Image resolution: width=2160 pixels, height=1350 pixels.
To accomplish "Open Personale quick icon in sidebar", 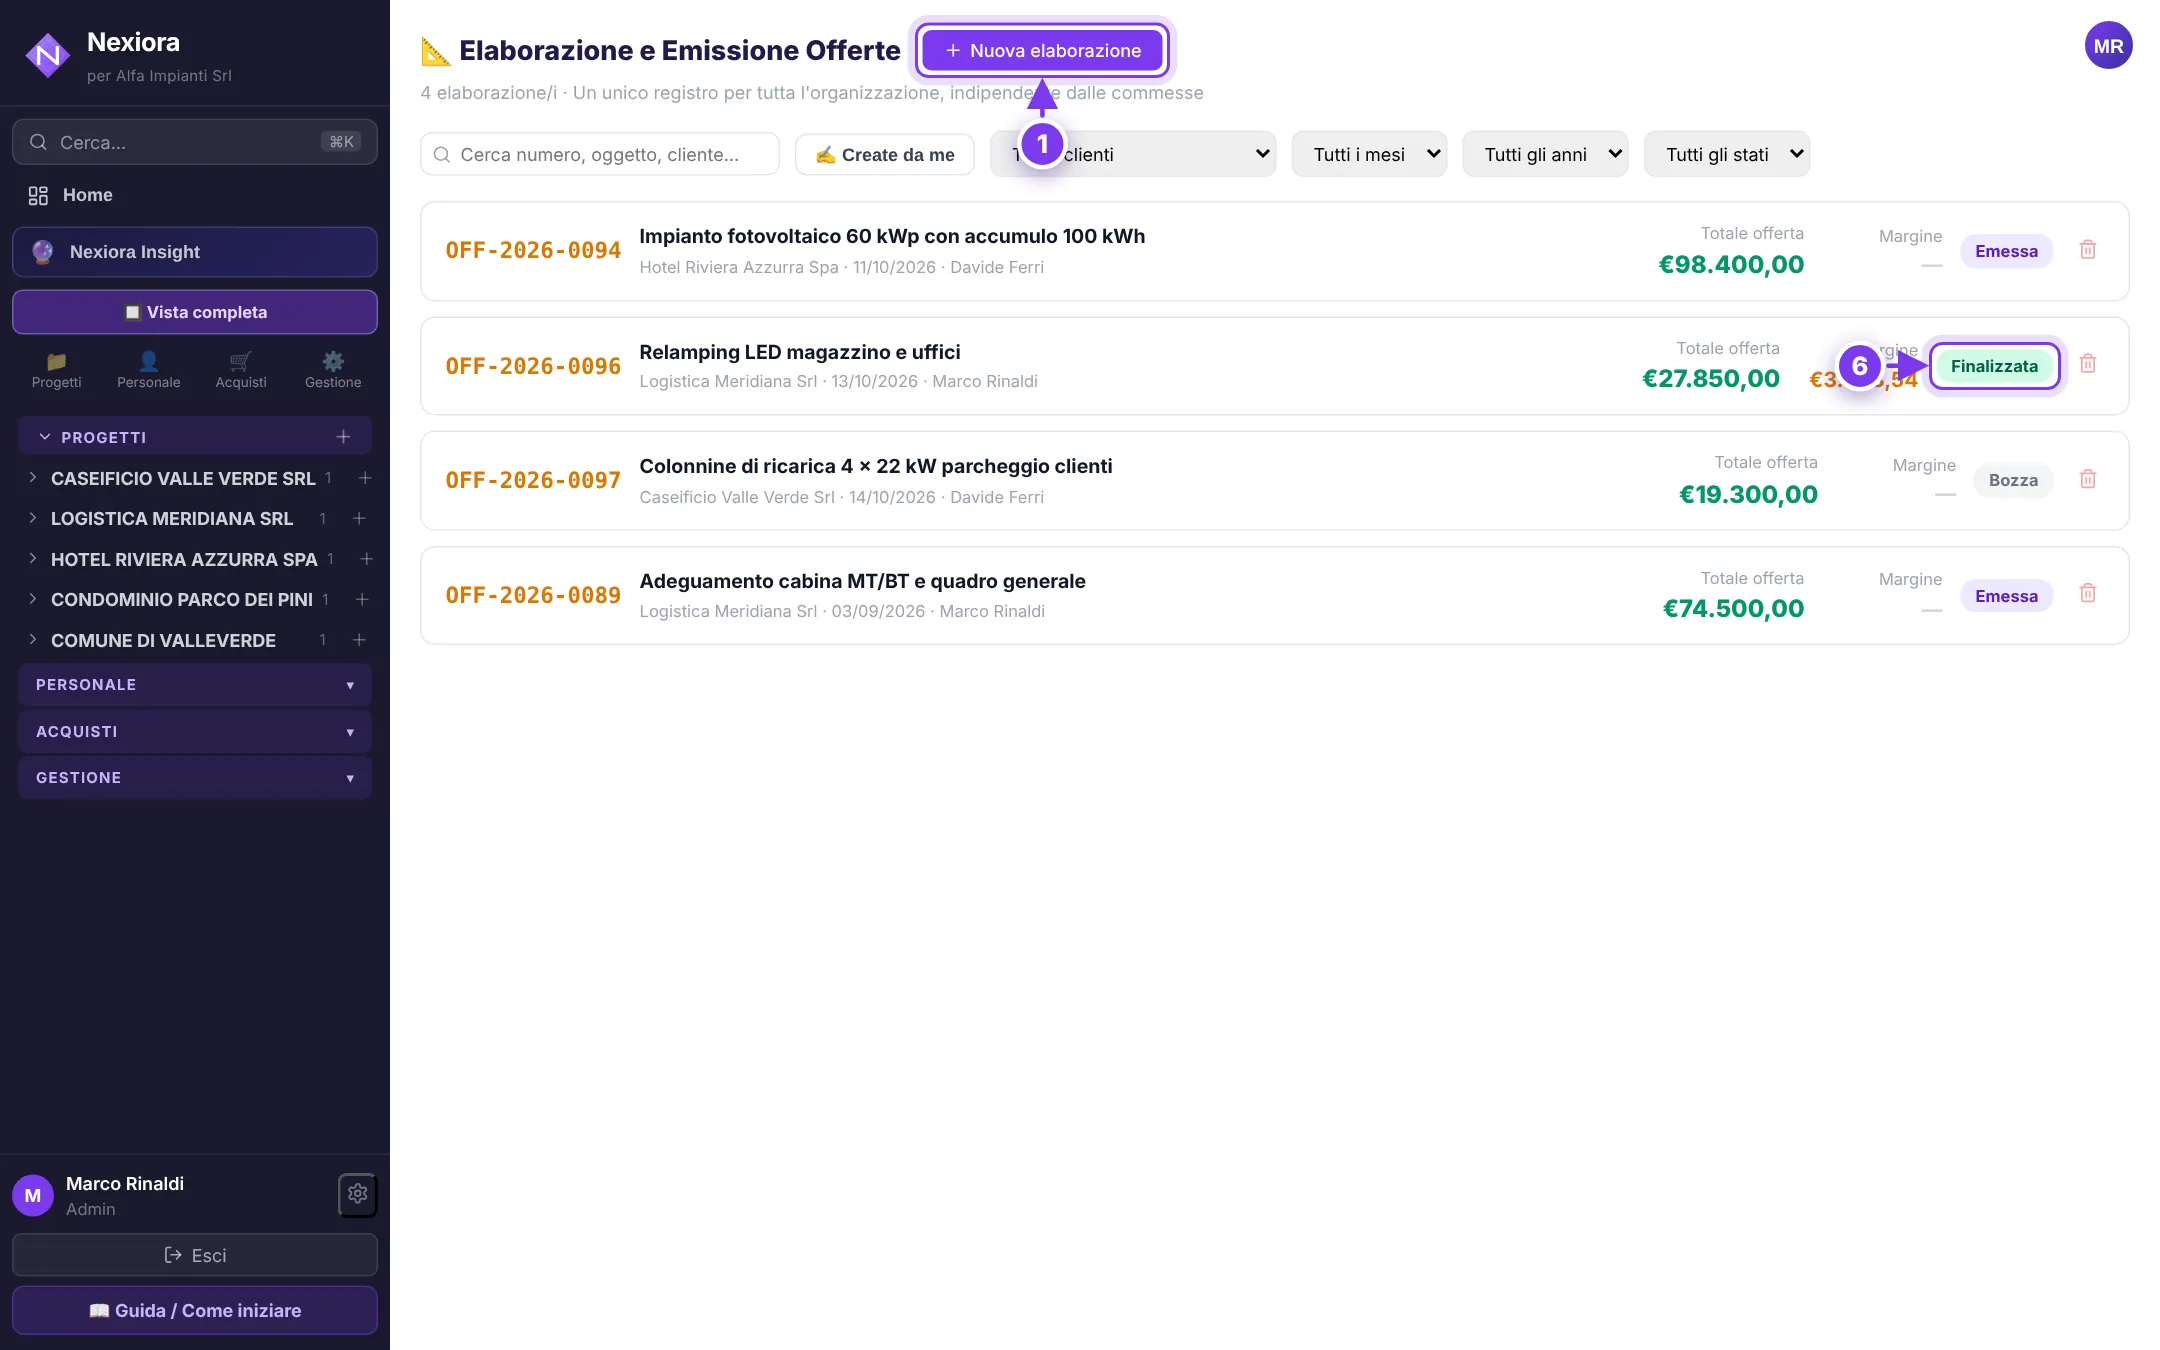I will tap(149, 370).
